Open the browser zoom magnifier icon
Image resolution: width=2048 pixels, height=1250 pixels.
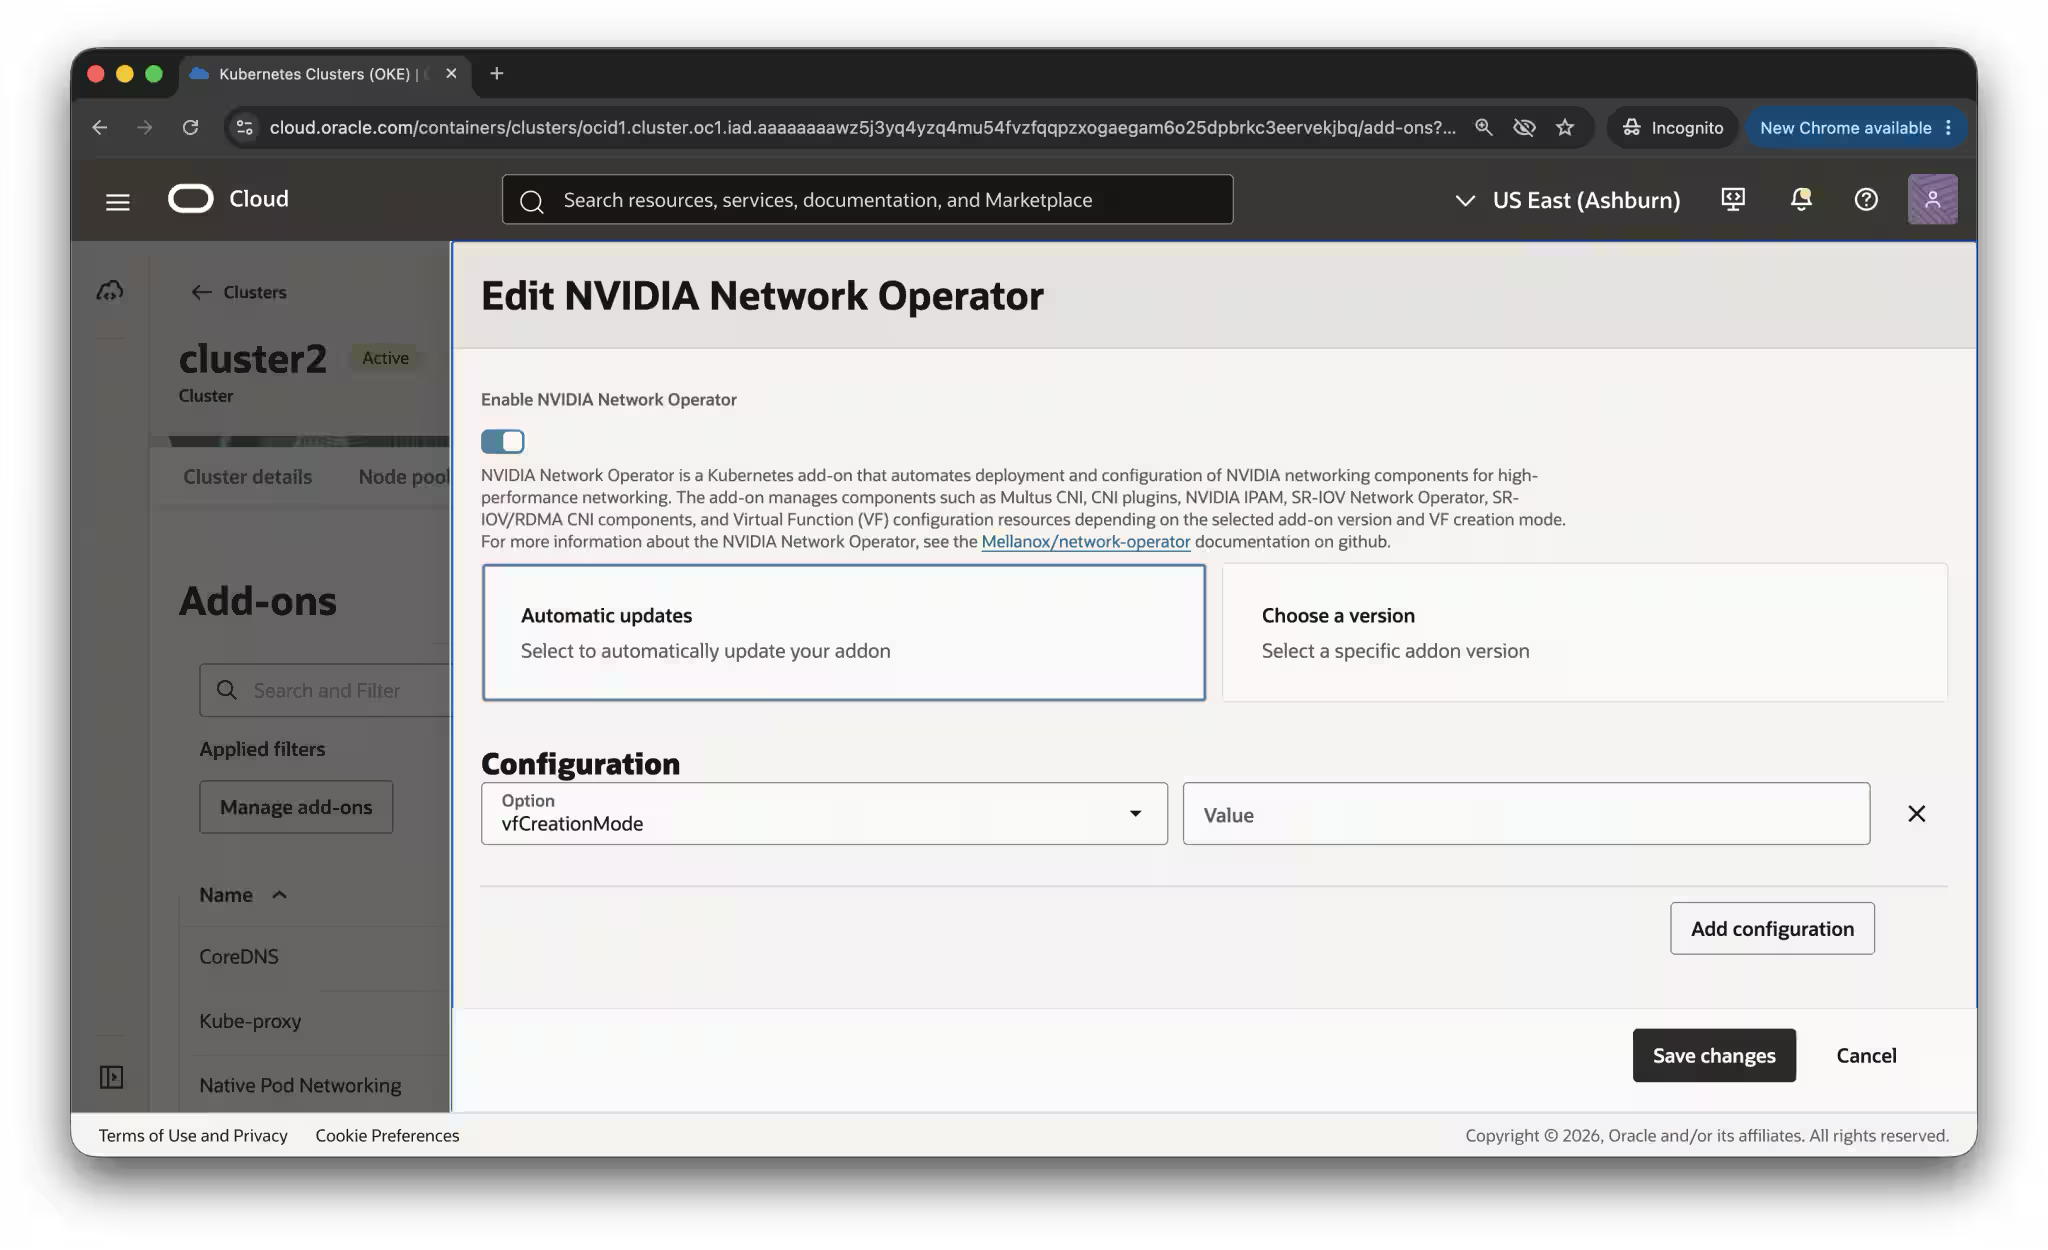coord(1484,127)
